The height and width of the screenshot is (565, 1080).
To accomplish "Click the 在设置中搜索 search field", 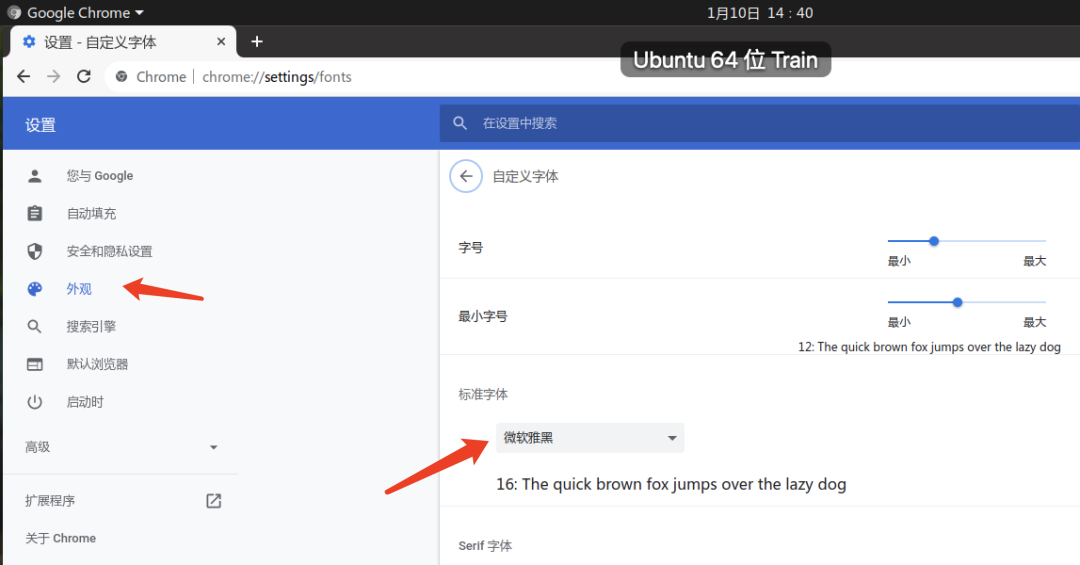I will (760, 123).
